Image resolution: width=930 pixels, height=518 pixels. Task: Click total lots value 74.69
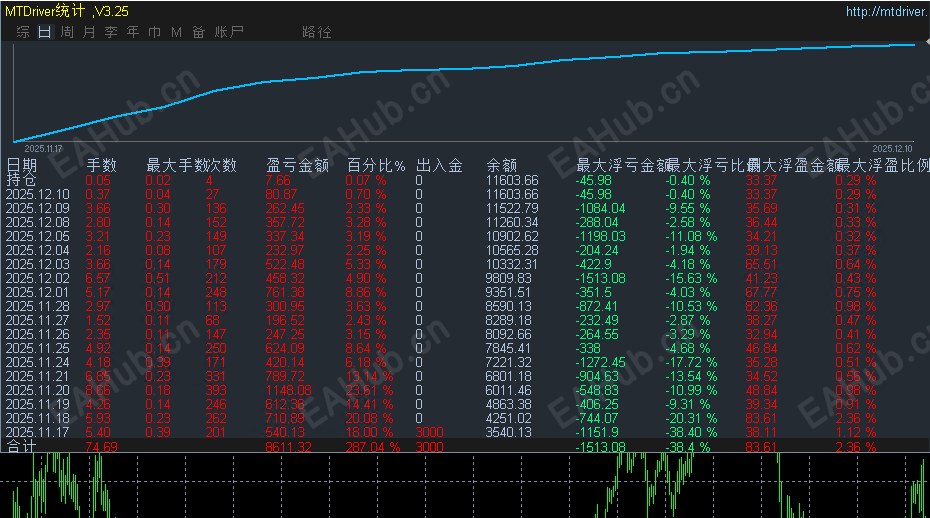(101, 447)
